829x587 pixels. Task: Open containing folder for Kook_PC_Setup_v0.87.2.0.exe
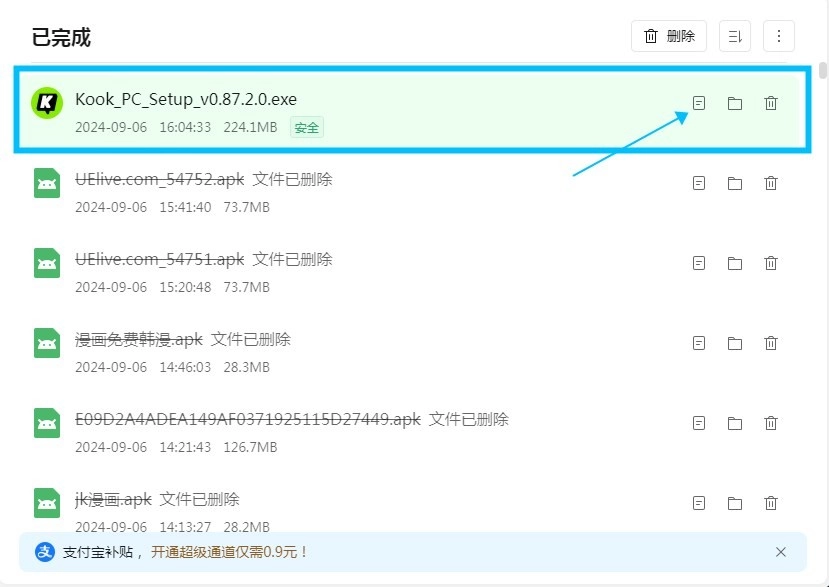pos(735,103)
